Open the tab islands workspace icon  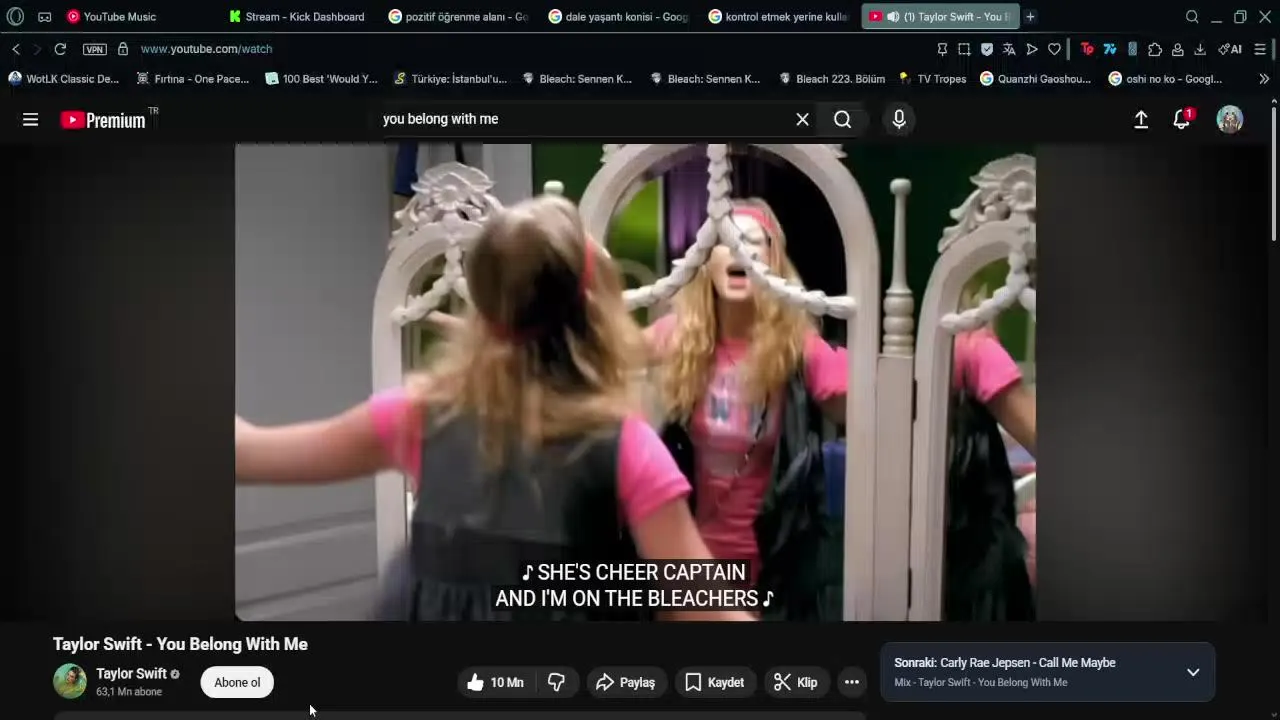coord(45,17)
